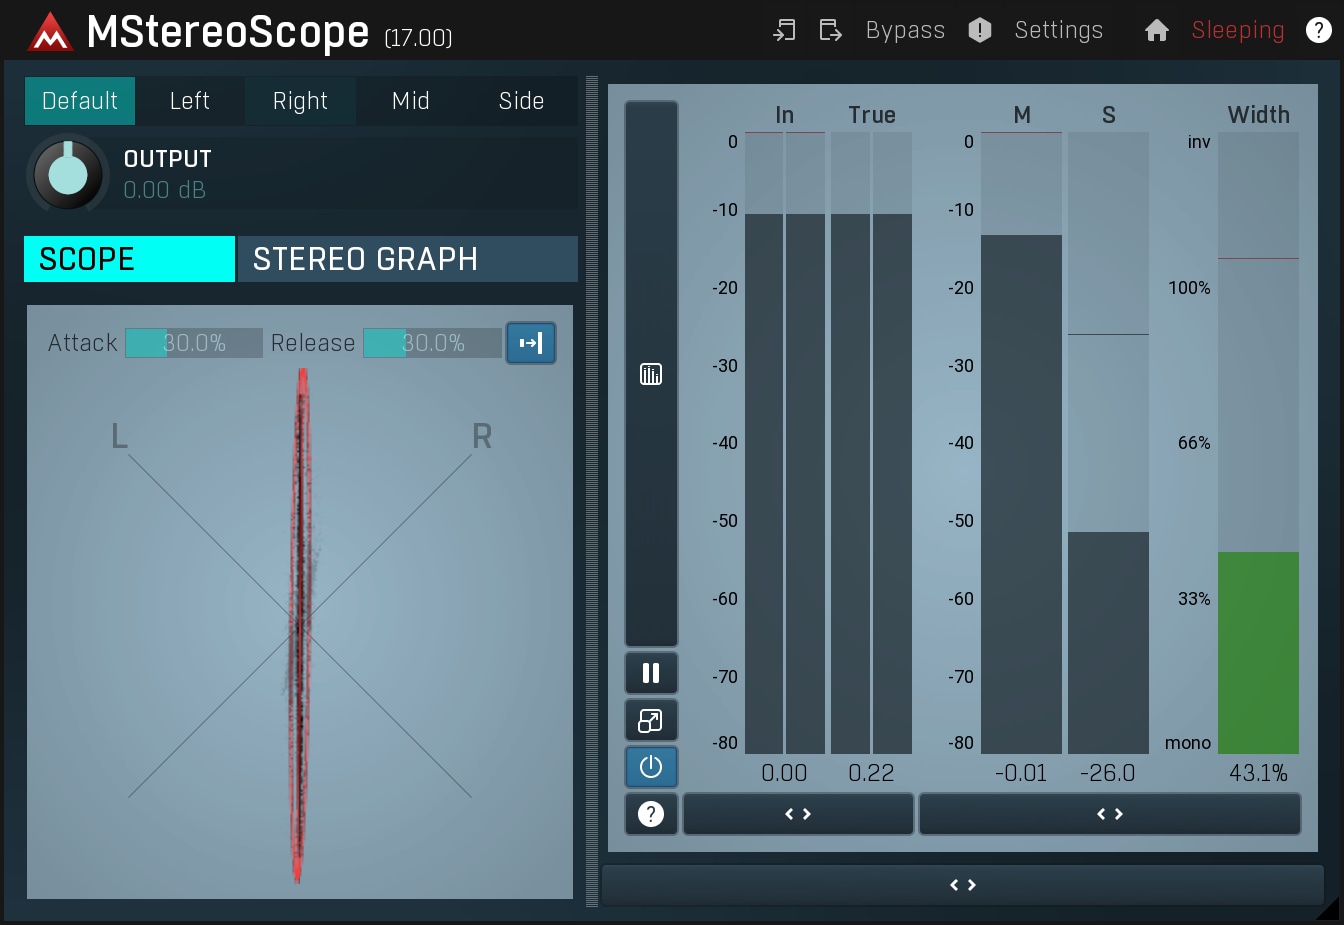This screenshot has height=925, width=1344.
Task: Switch to the STEREO GRAPH tab
Action: [407, 260]
